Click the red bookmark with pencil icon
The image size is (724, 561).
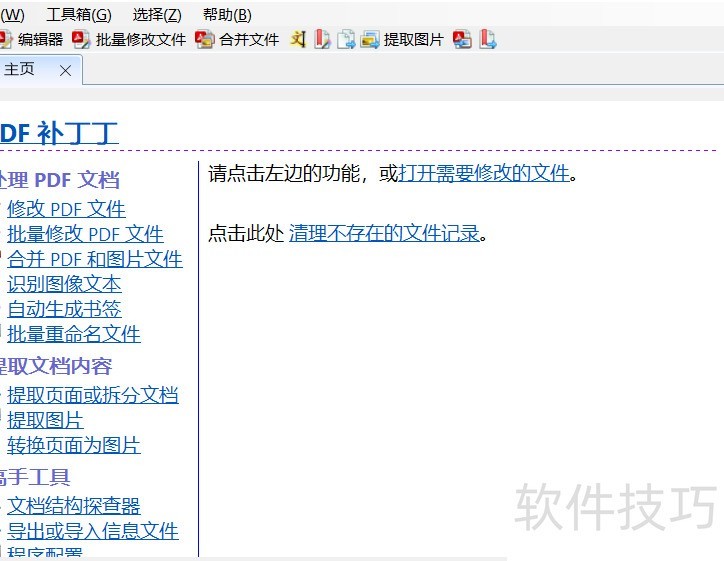322,40
